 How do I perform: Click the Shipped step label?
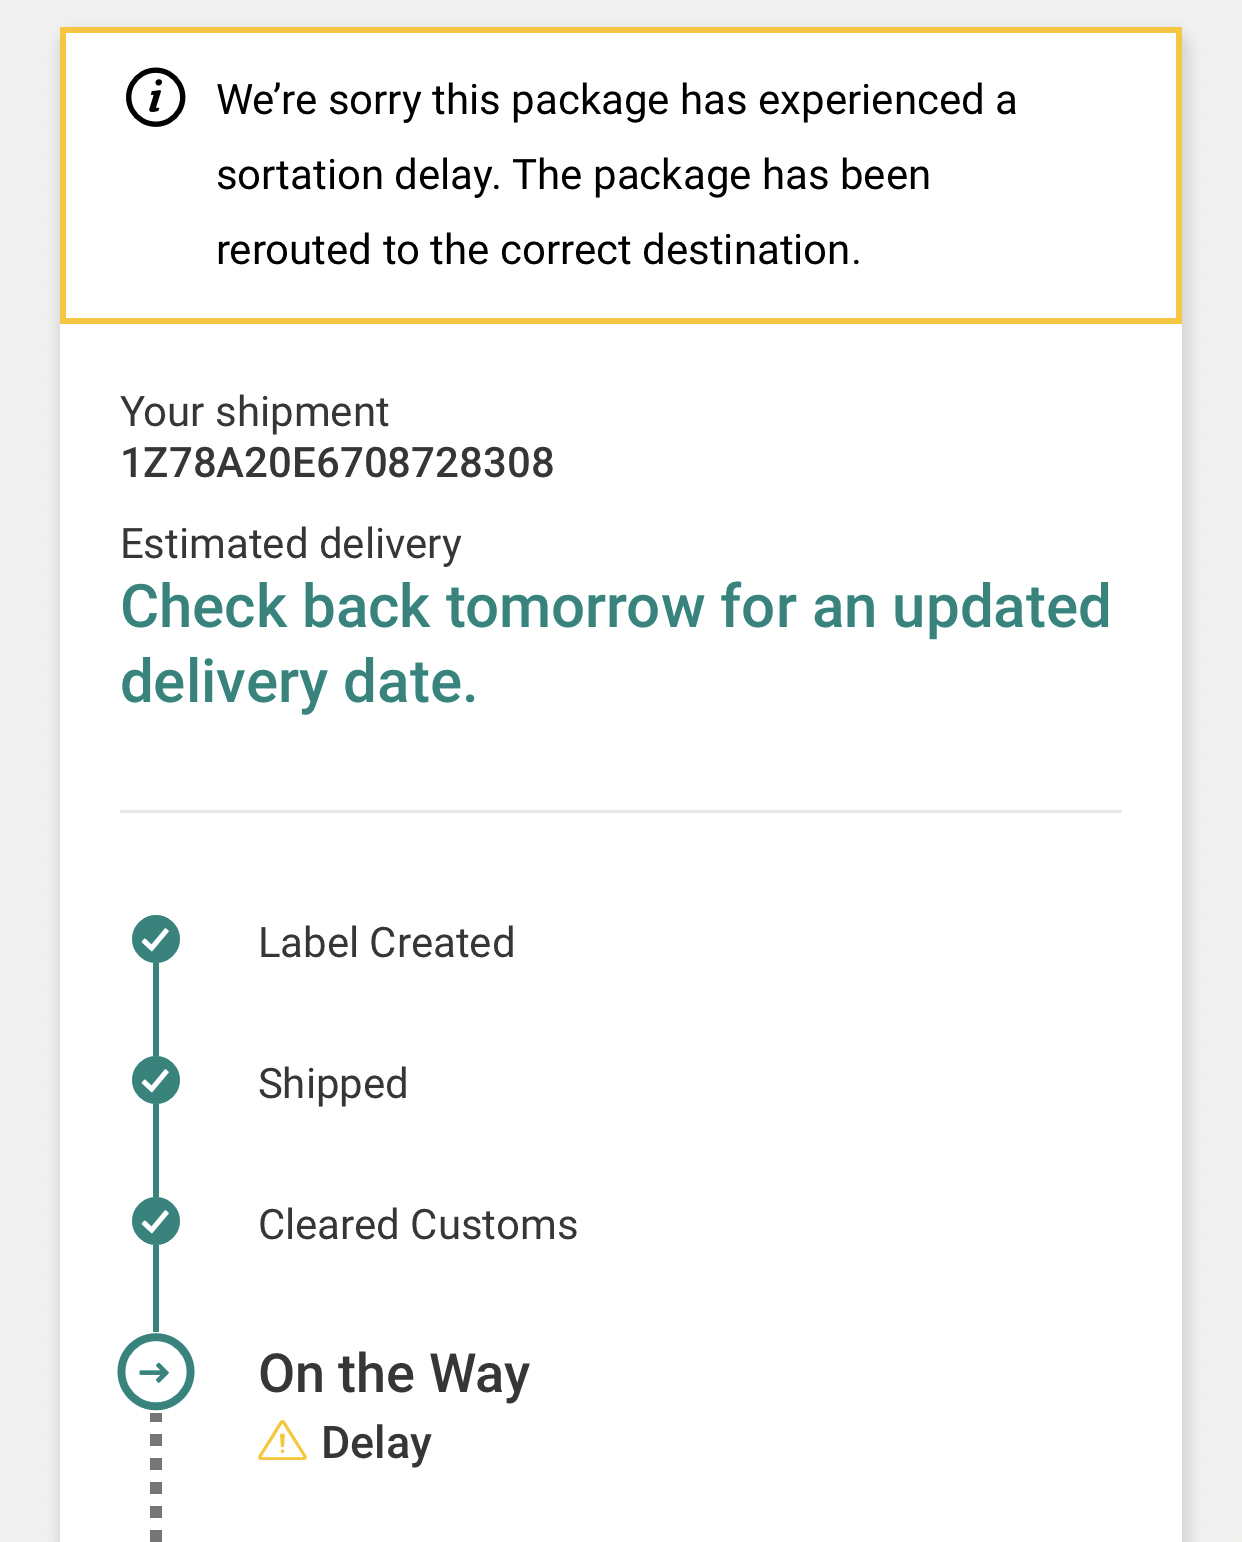(x=333, y=1084)
